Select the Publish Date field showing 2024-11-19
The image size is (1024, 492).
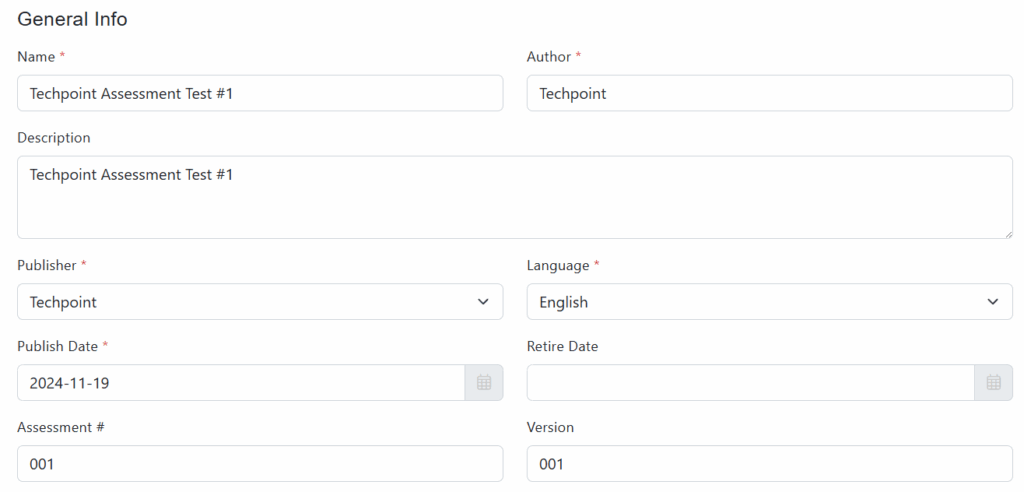coord(240,383)
